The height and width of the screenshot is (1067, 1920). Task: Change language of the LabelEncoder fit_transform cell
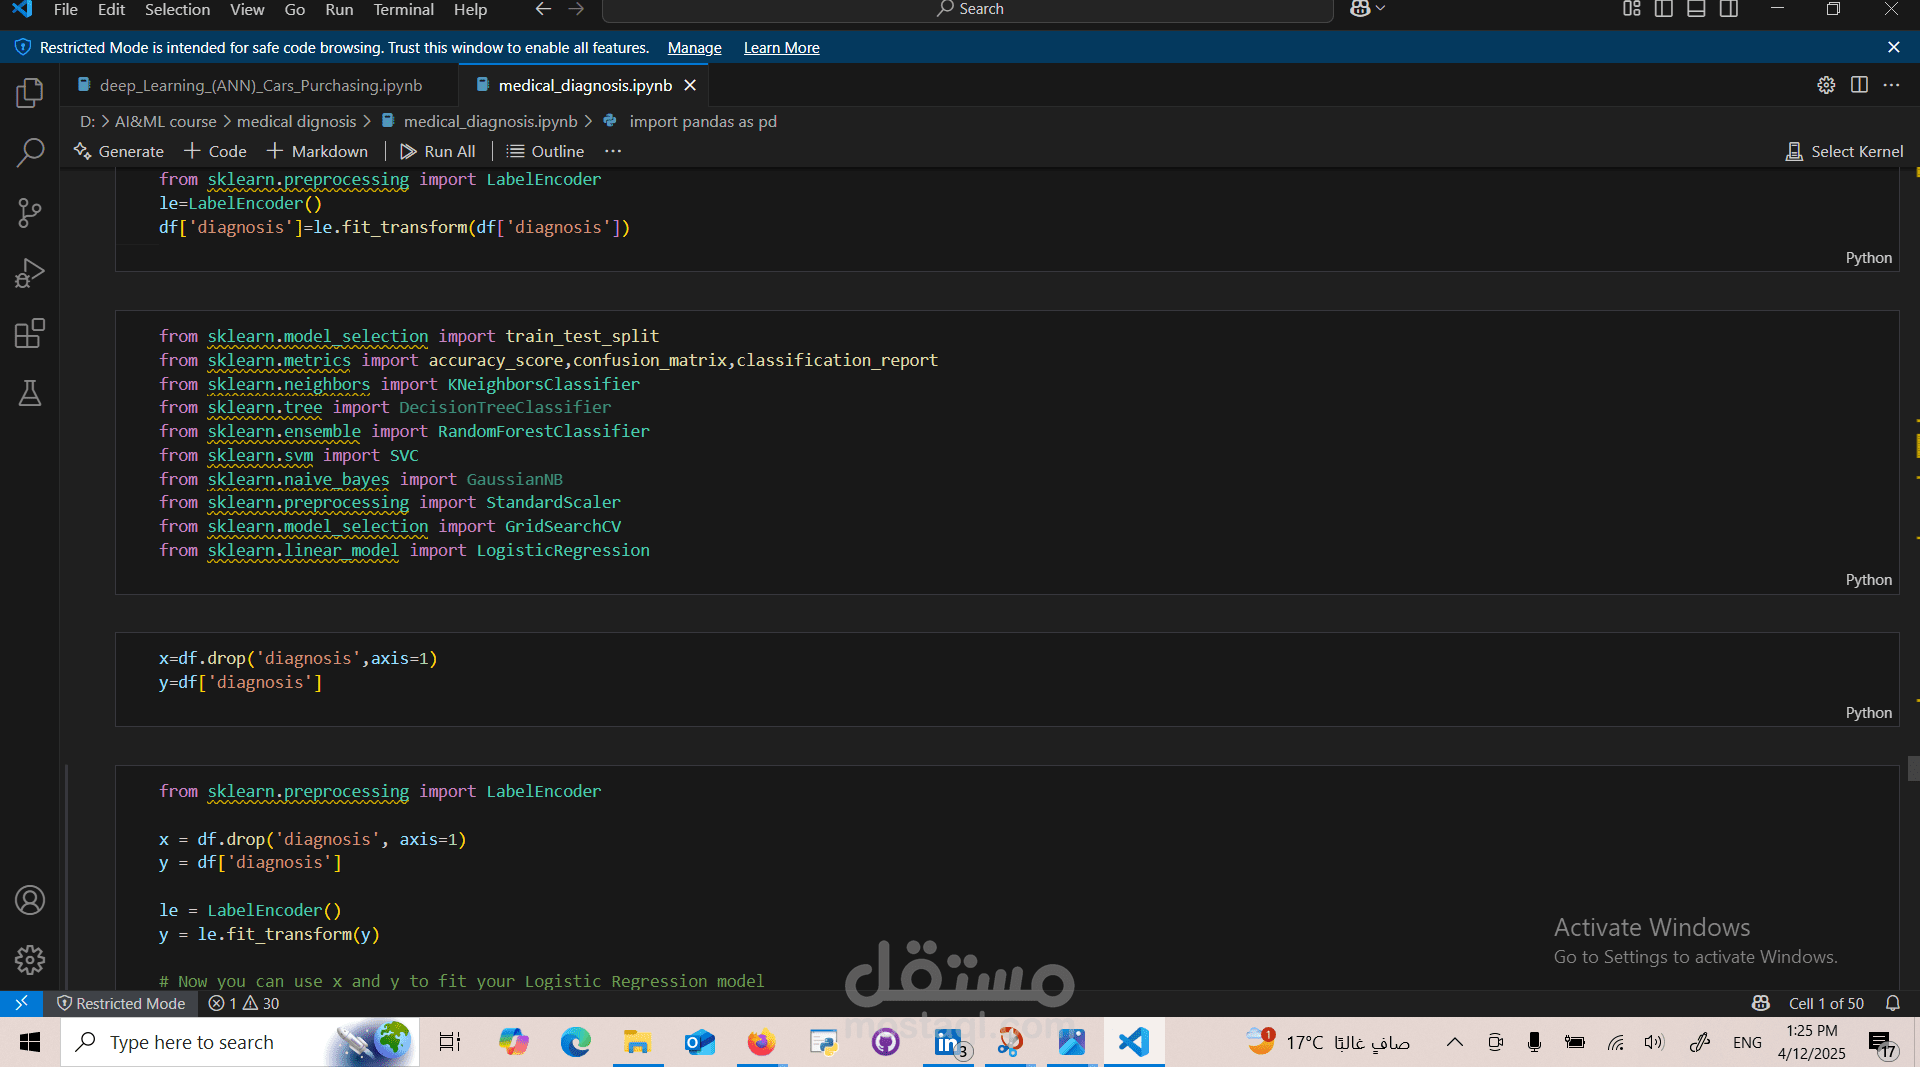(x=1868, y=258)
